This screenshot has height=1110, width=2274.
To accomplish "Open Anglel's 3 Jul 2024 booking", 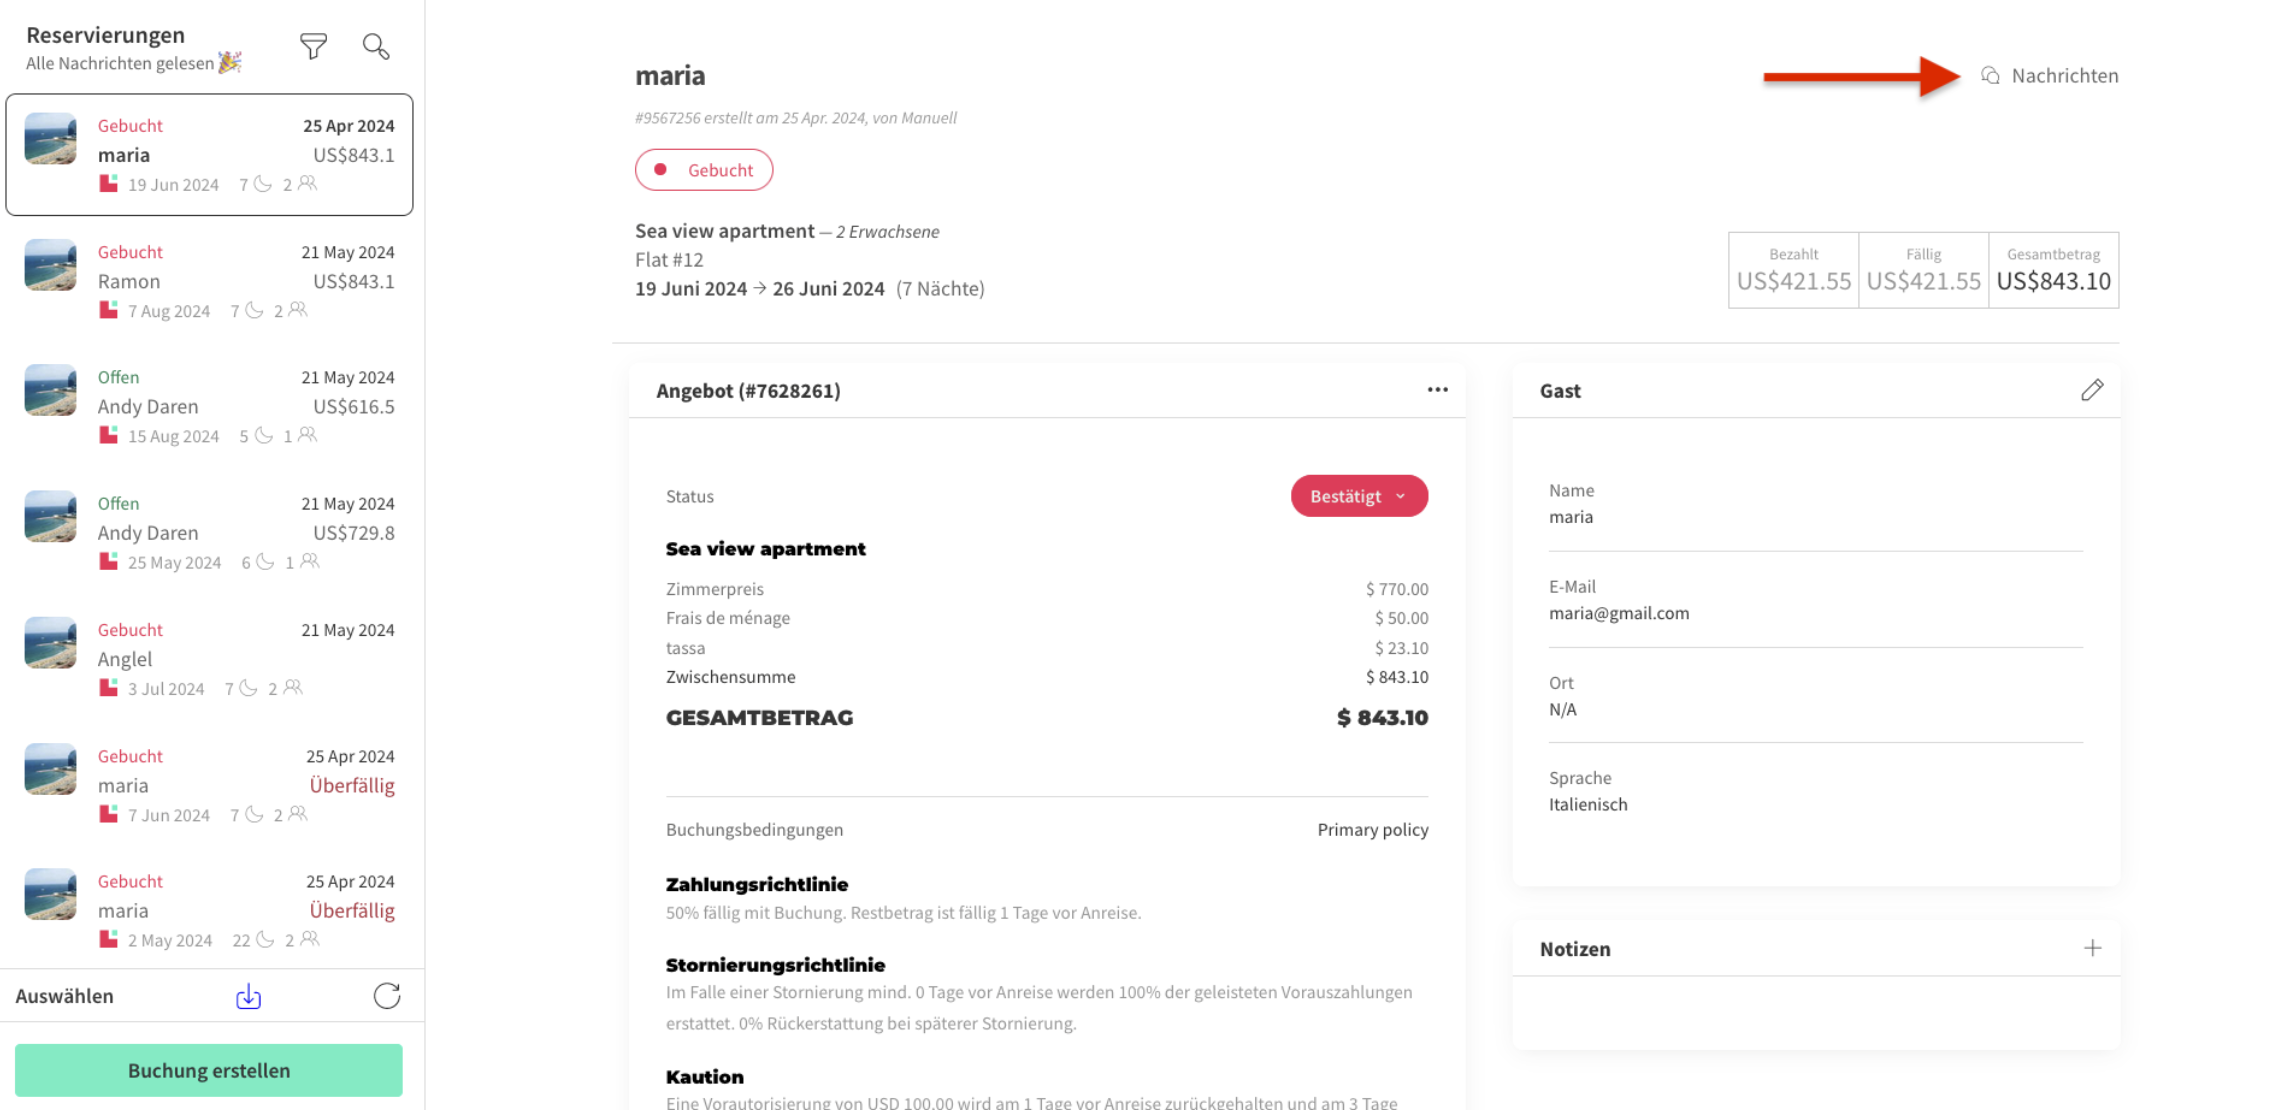I will (209, 659).
